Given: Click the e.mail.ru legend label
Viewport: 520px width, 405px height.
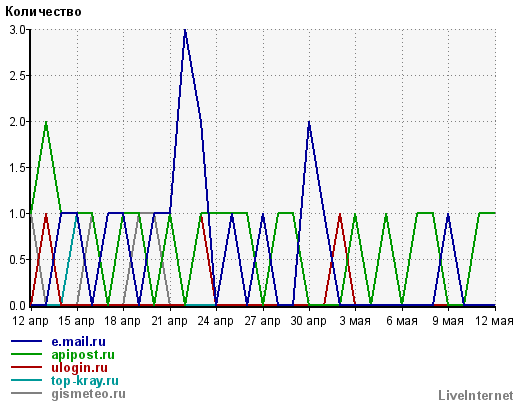Looking at the screenshot, I should point(79,342).
